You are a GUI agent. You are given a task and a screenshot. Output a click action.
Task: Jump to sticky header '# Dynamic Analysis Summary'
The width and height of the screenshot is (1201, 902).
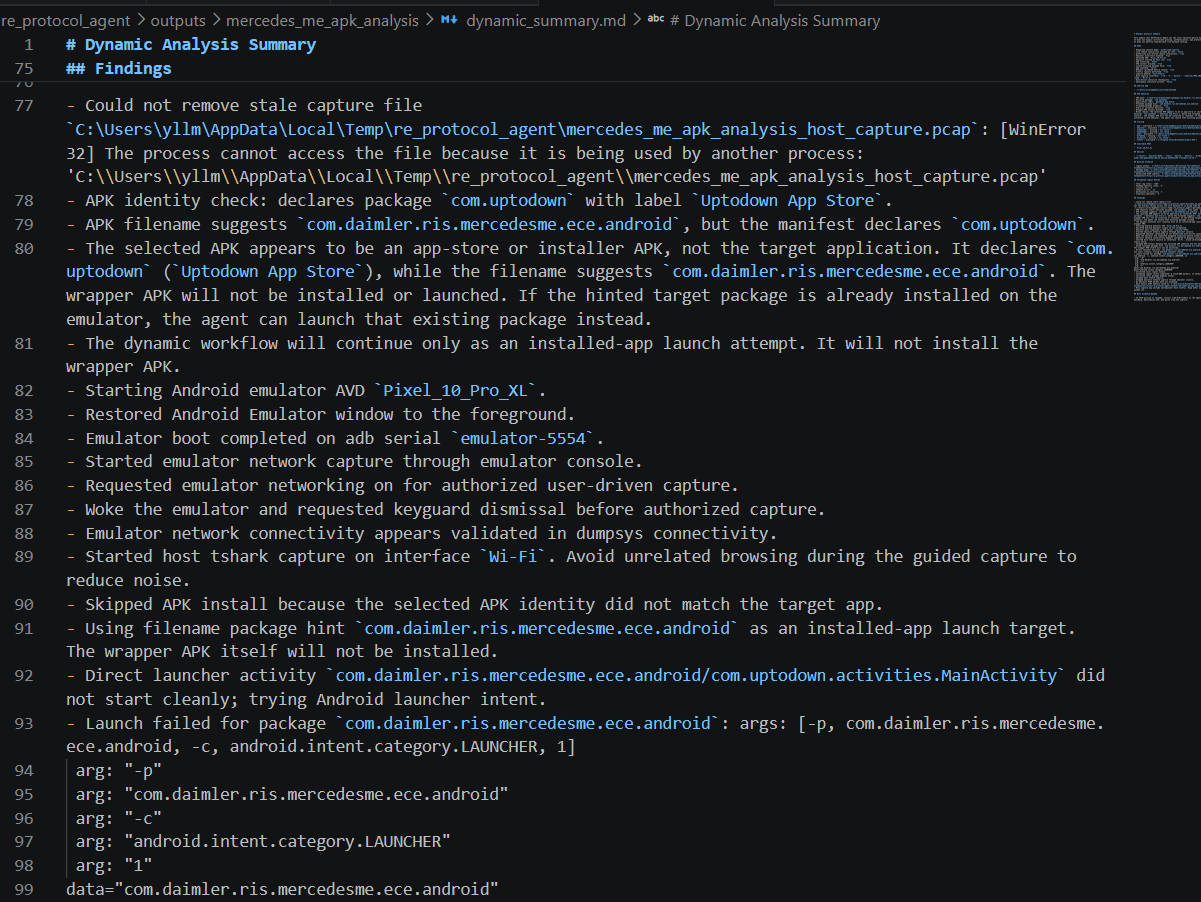[x=190, y=45]
